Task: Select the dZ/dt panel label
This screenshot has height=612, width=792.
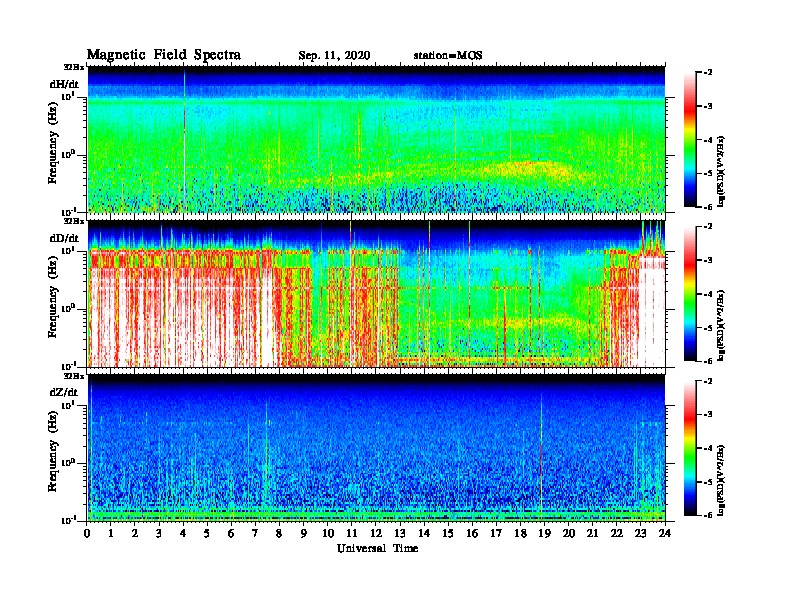Action: tap(64, 392)
